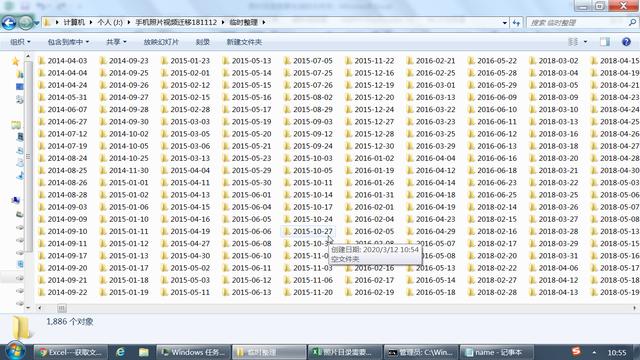Select the 2015-11-22 folder
The height and width of the screenshot is (360, 640).
tap(369, 61)
